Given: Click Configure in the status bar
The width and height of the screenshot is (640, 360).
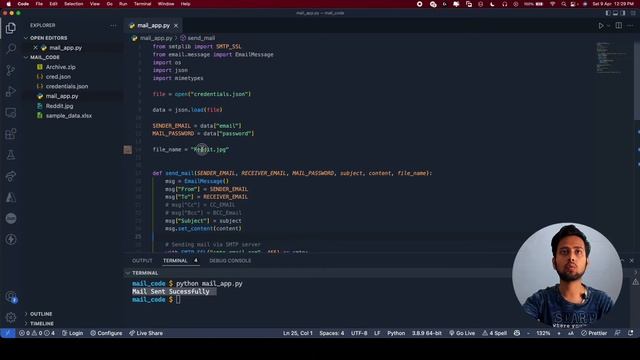Looking at the screenshot, I should (x=106, y=333).
